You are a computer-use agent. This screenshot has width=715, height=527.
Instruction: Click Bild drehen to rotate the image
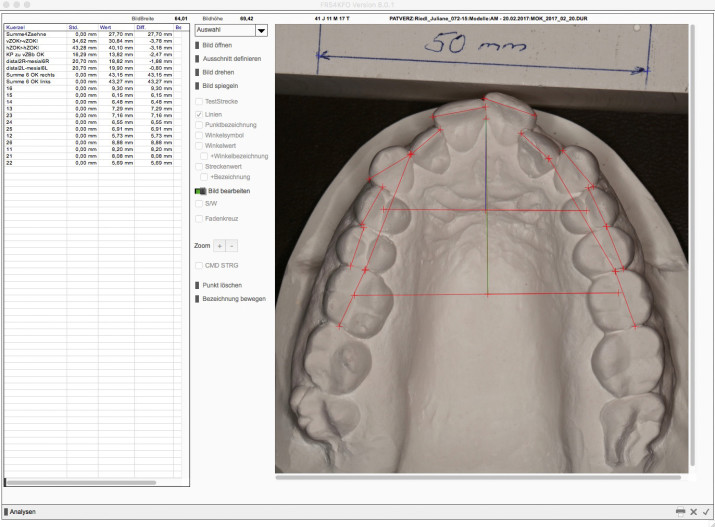point(215,72)
